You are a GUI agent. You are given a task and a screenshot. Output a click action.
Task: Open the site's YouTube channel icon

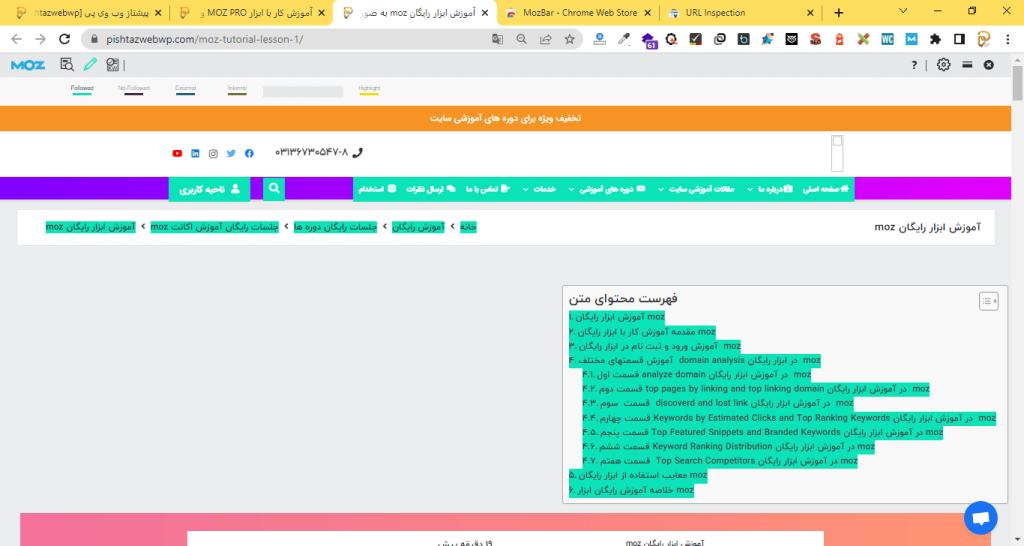(x=177, y=153)
